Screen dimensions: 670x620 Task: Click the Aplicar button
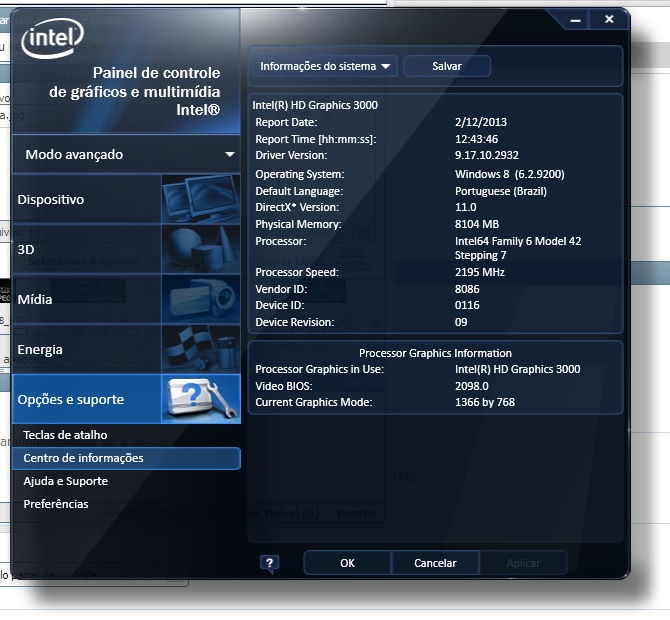pyautogui.click(x=523, y=563)
